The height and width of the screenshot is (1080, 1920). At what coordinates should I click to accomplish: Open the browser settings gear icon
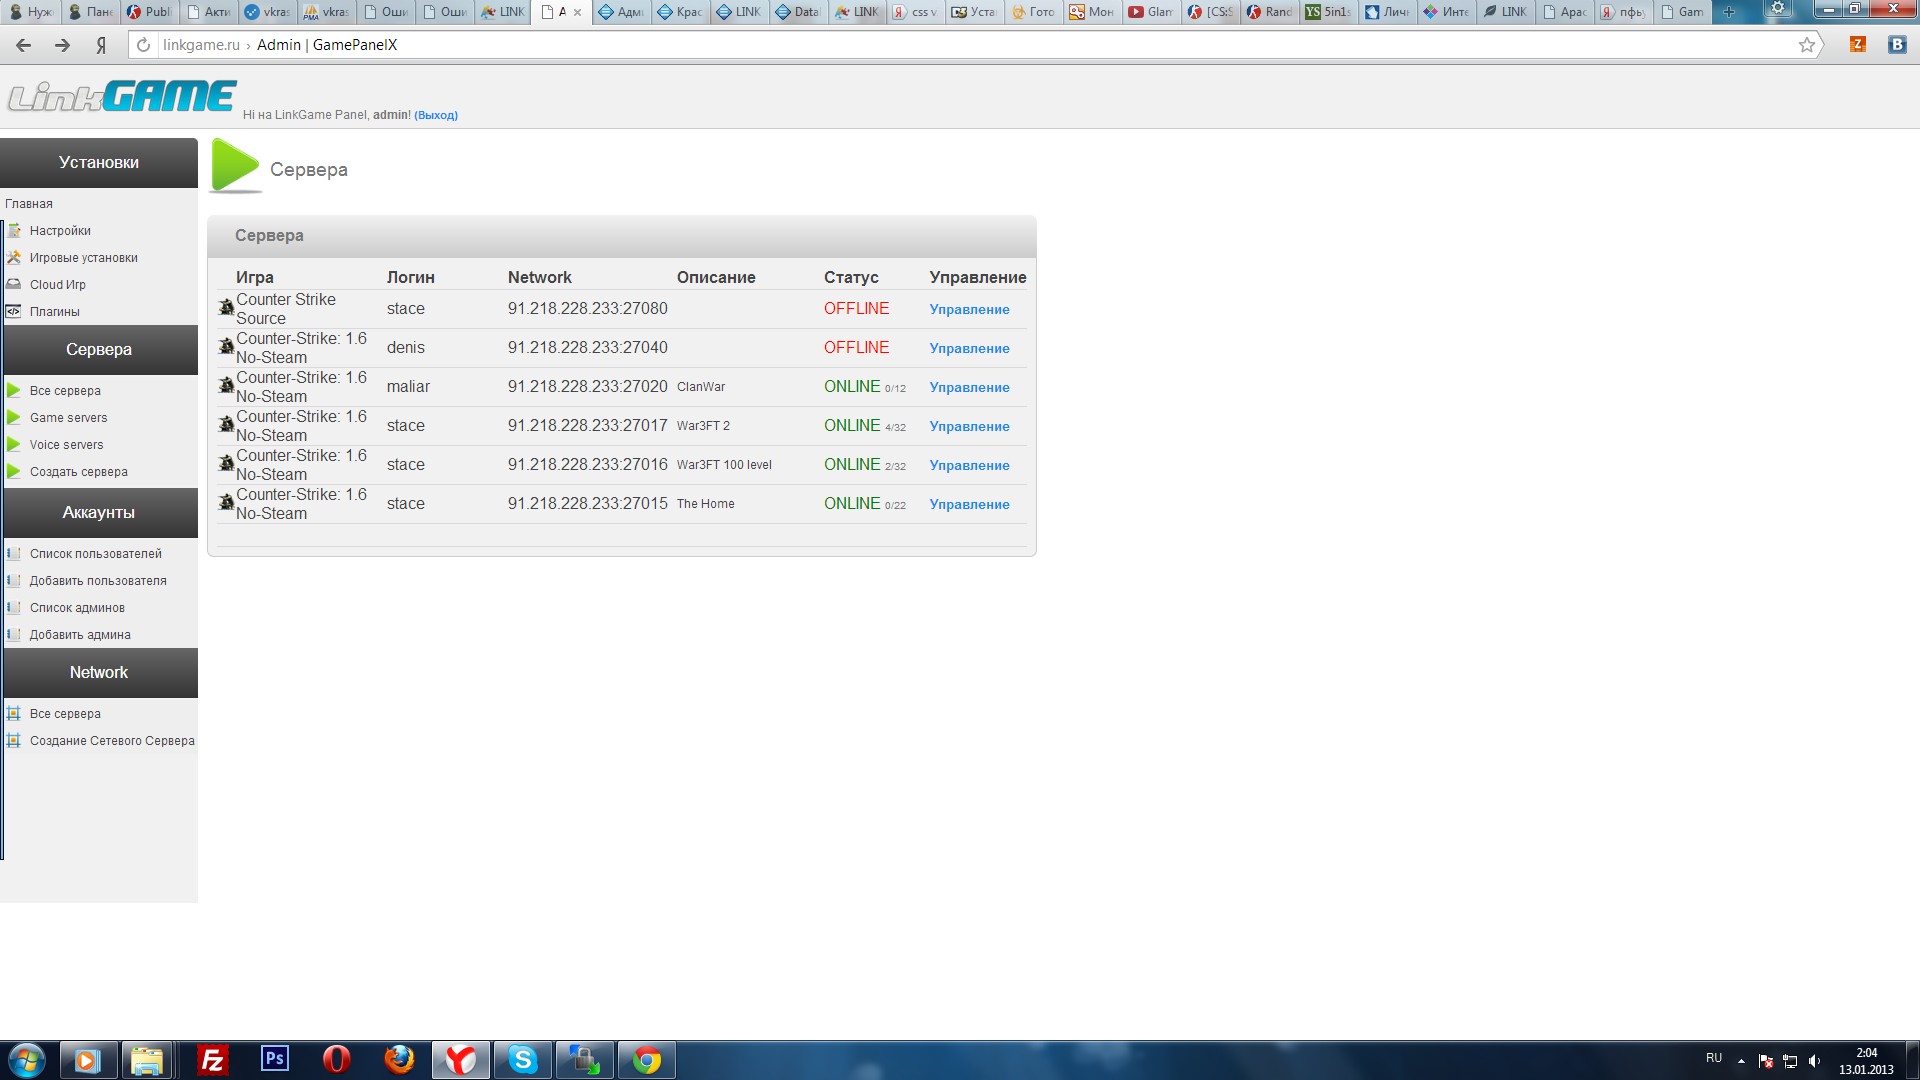pos(1778,9)
